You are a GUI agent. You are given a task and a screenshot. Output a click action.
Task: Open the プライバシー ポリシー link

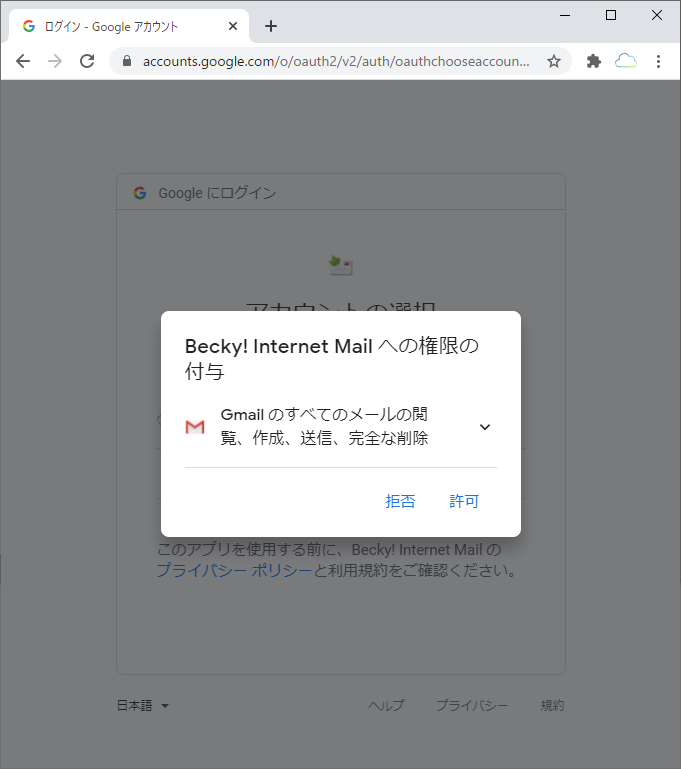pos(234,570)
